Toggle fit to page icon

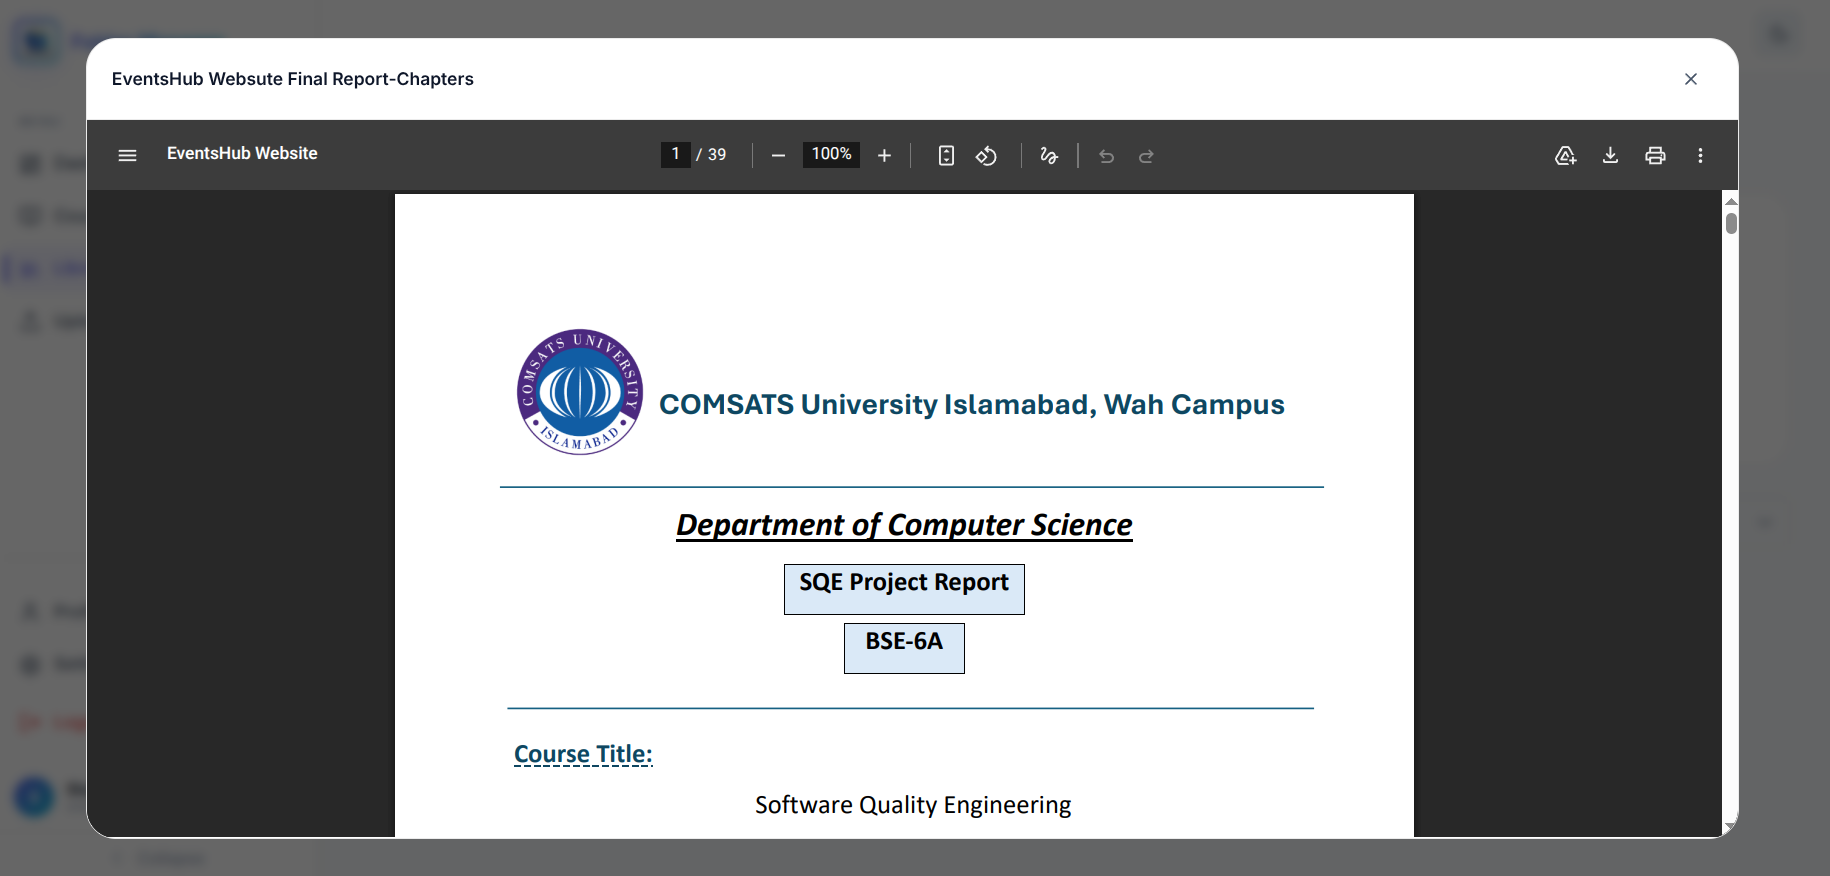[946, 155]
